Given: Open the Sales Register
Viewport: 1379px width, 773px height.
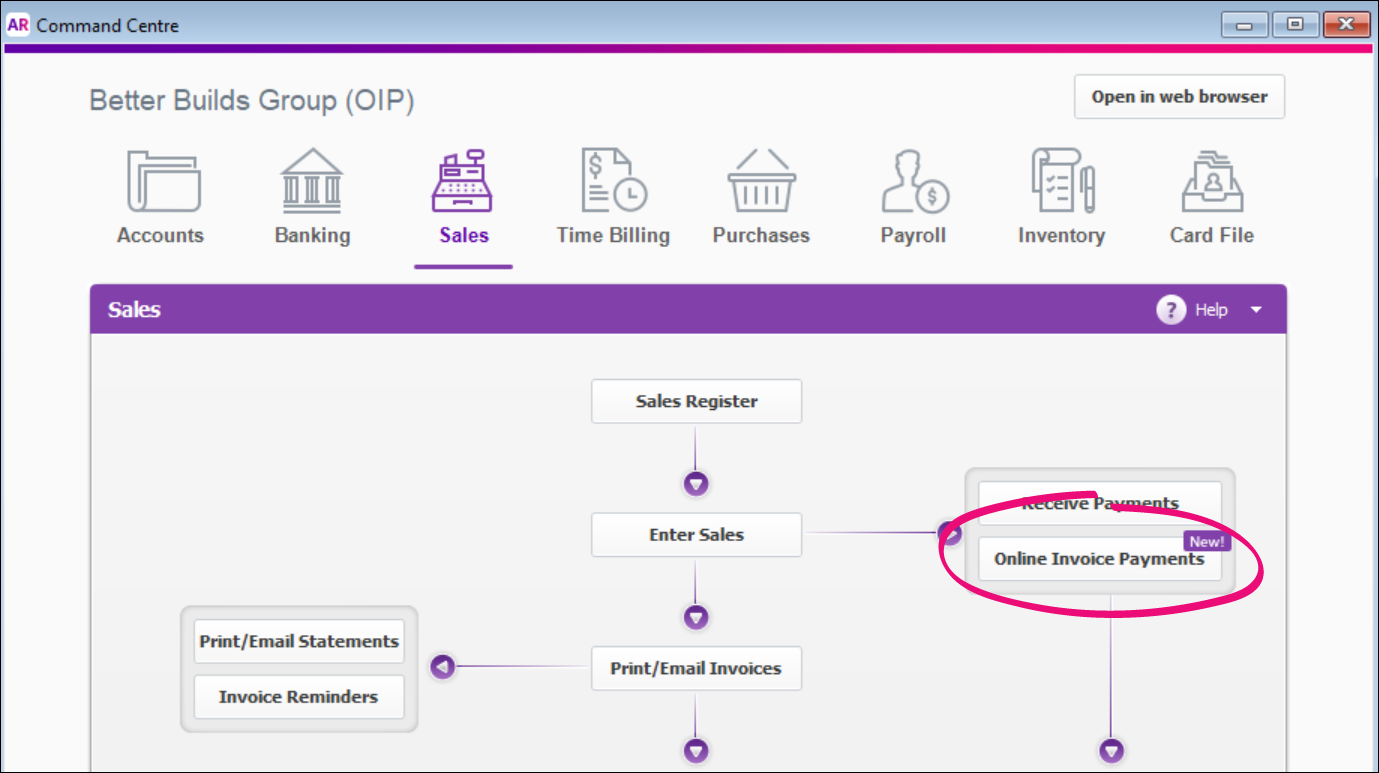Looking at the screenshot, I should tap(697, 401).
